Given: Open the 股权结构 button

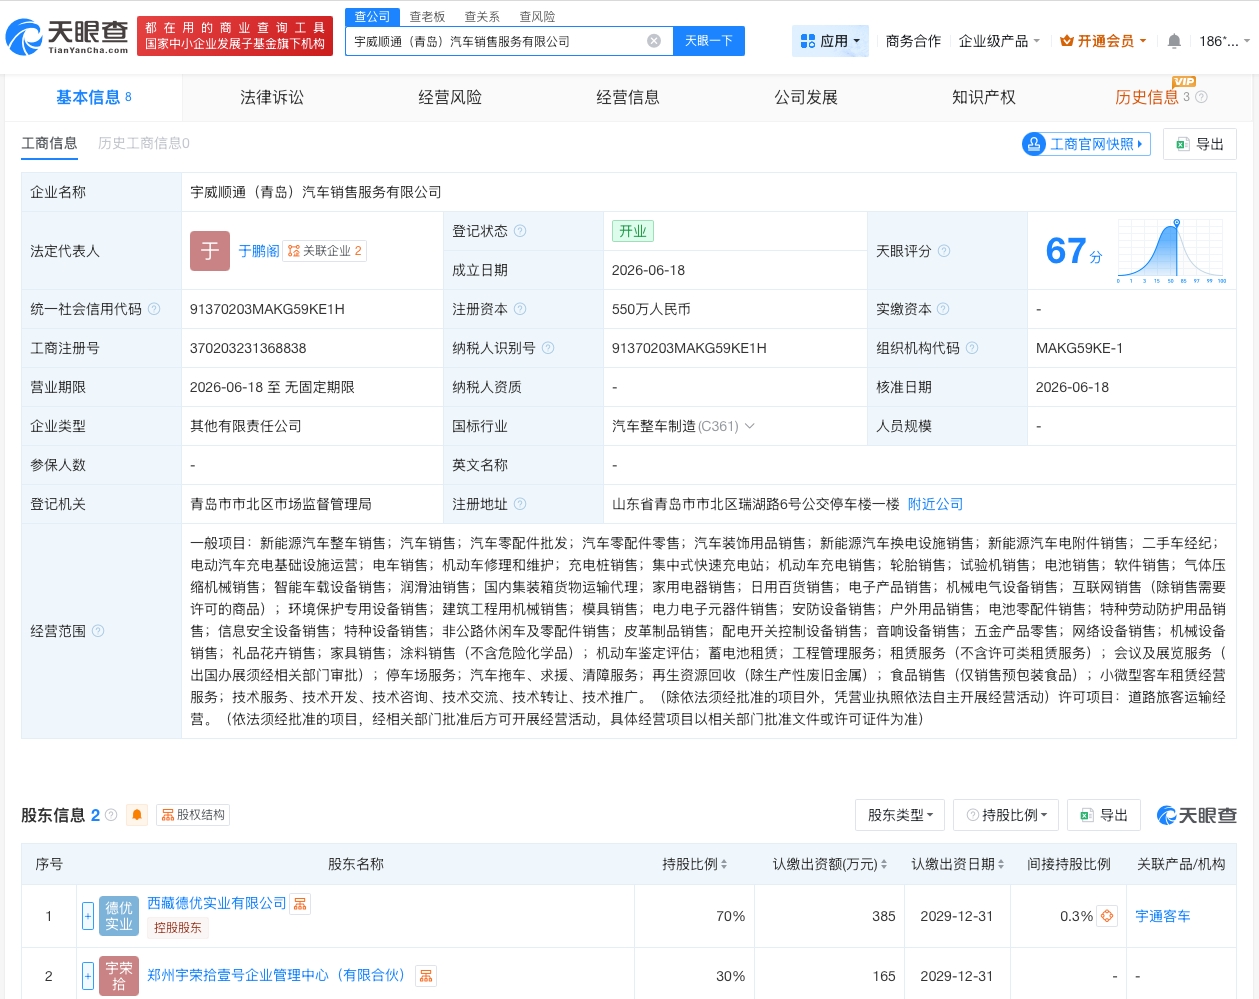Looking at the screenshot, I should click(193, 815).
